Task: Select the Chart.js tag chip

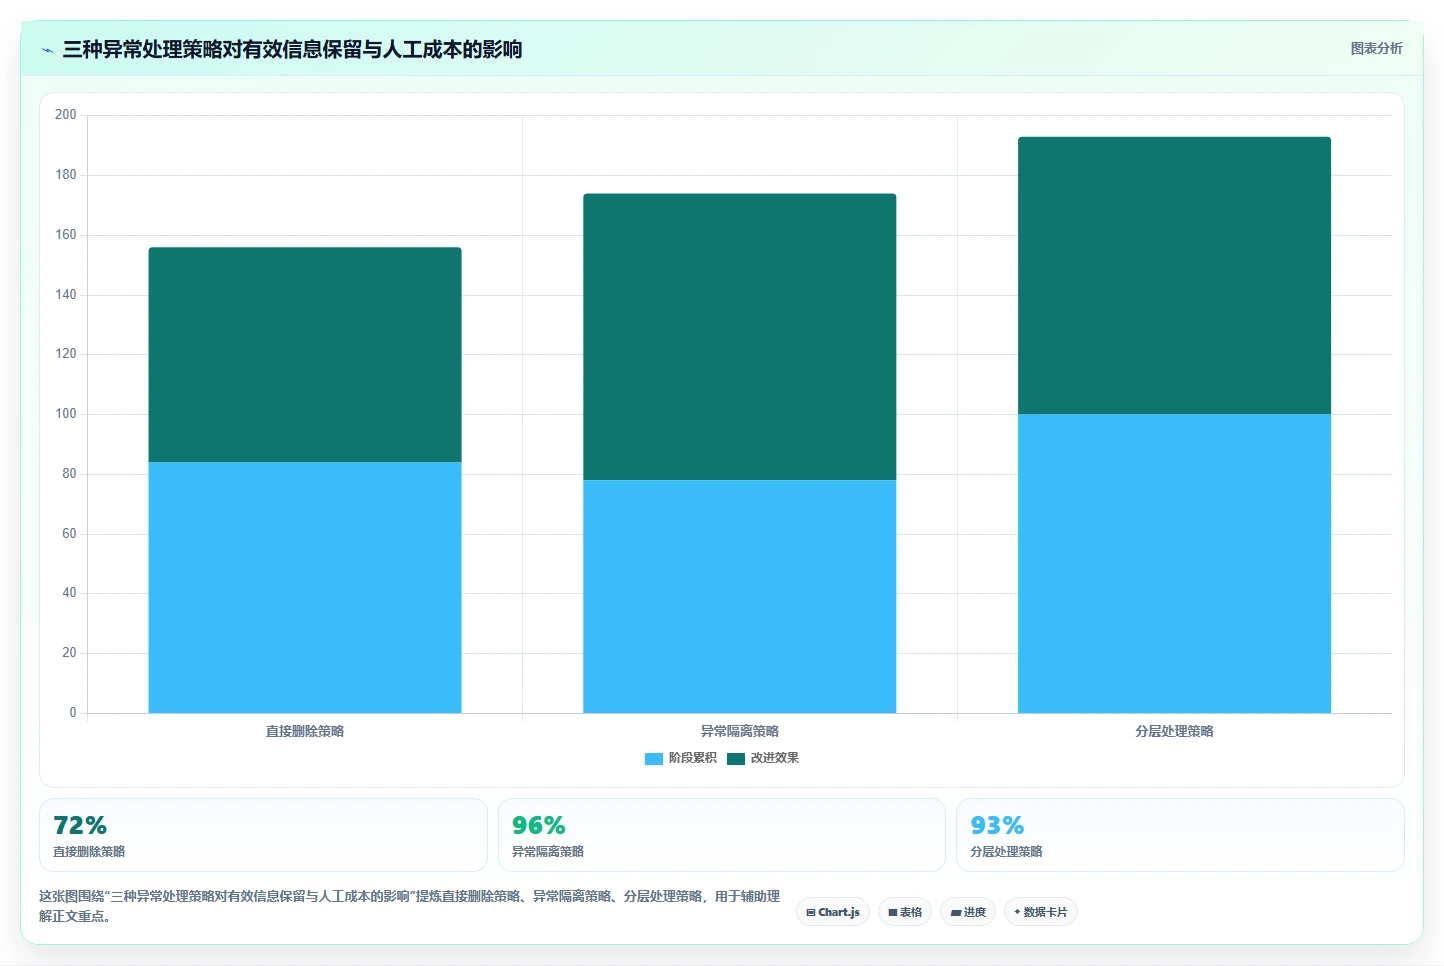Action: [833, 912]
